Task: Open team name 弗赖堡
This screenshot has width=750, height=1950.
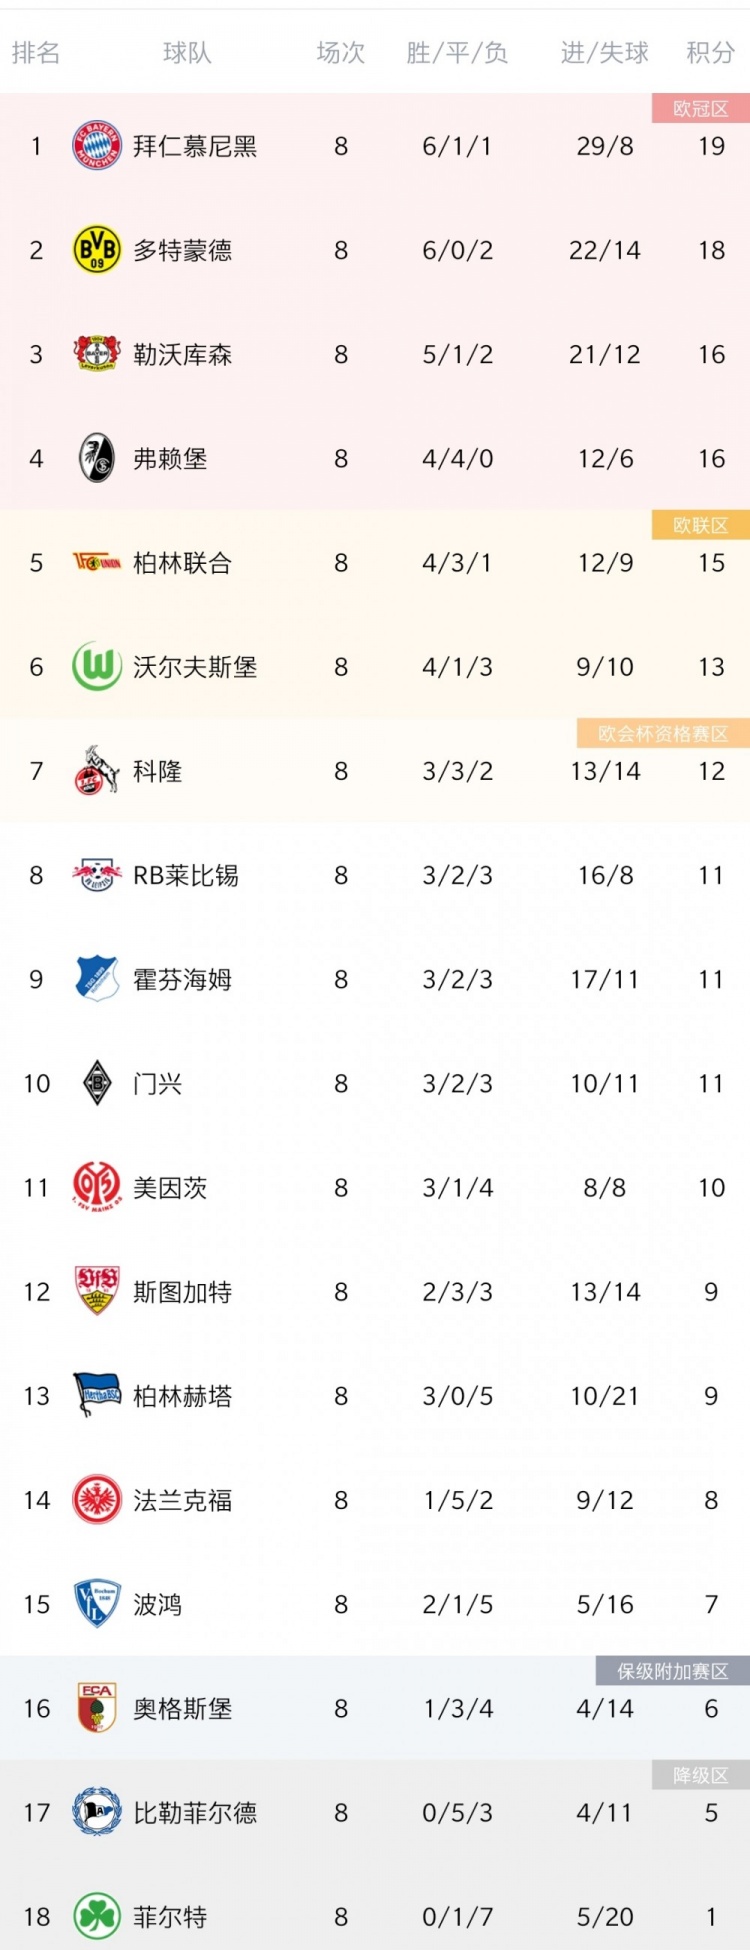Action: pyautogui.click(x=170, y=458)
